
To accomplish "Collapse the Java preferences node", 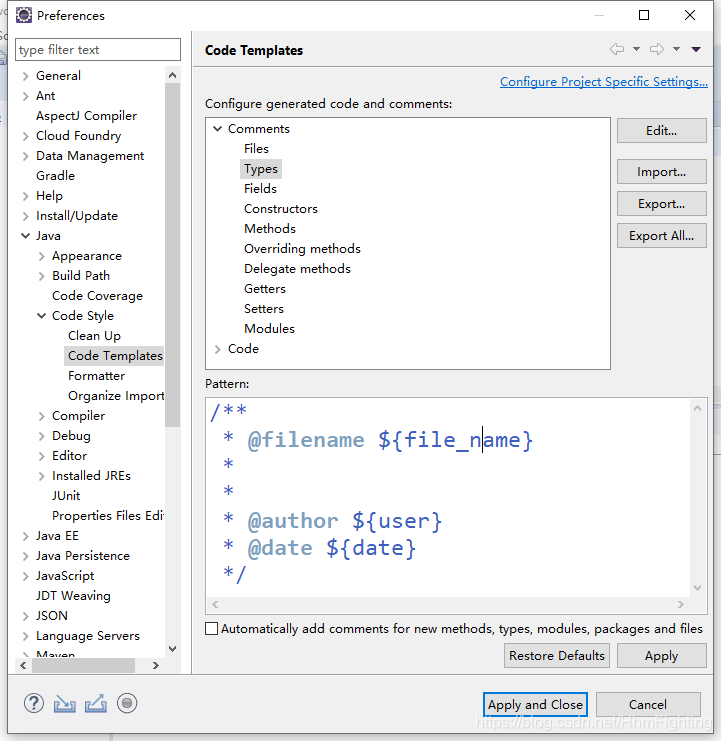I will point(26,236).
